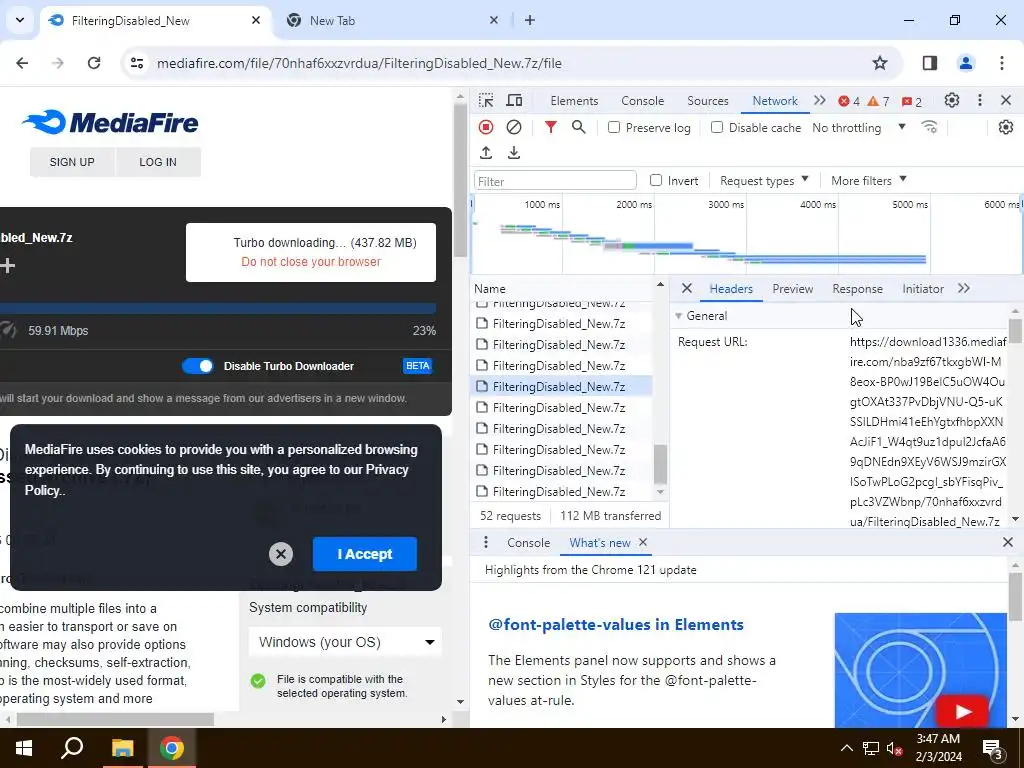This screenshot has height=768, width=1024.
Task: Check the Invert filter checkbox
Action: click(x=656, y=180)
